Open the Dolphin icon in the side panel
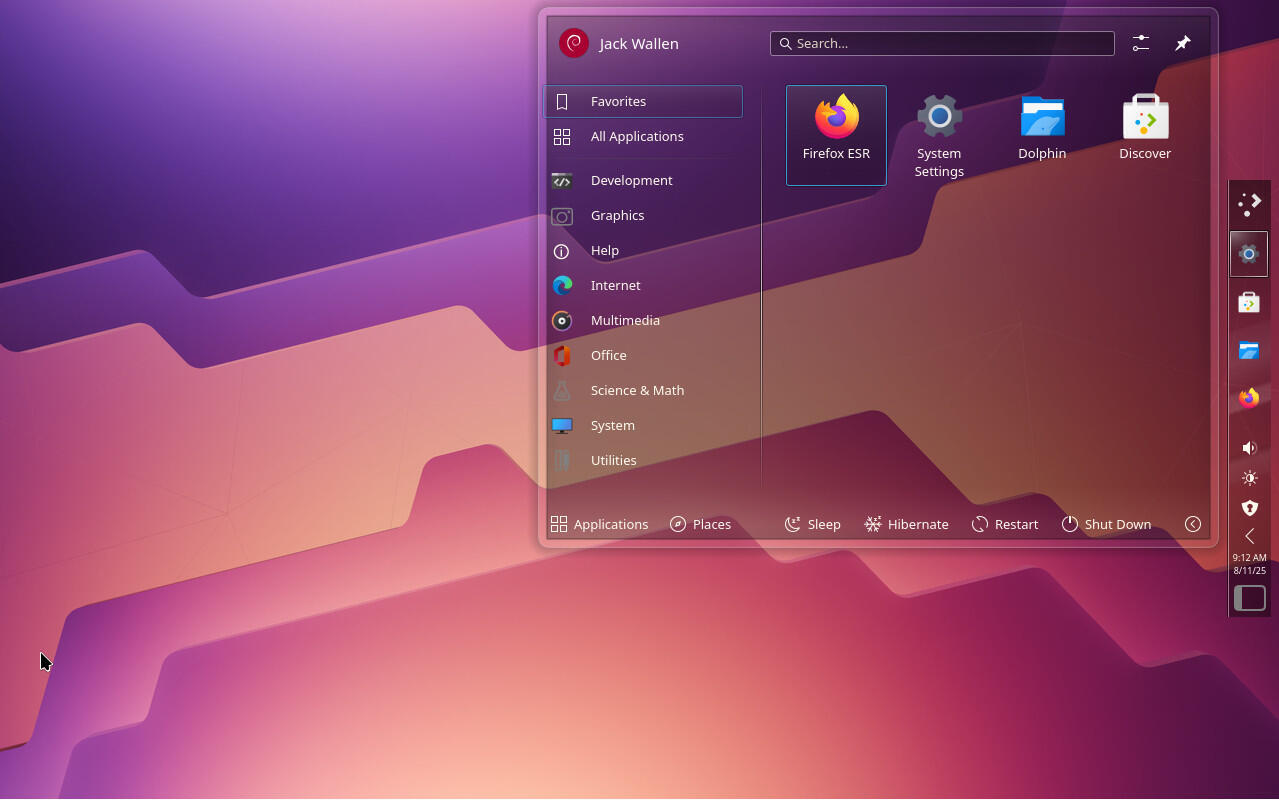The height and width of the screenshot is (800, 1279). coord(1248,350)
